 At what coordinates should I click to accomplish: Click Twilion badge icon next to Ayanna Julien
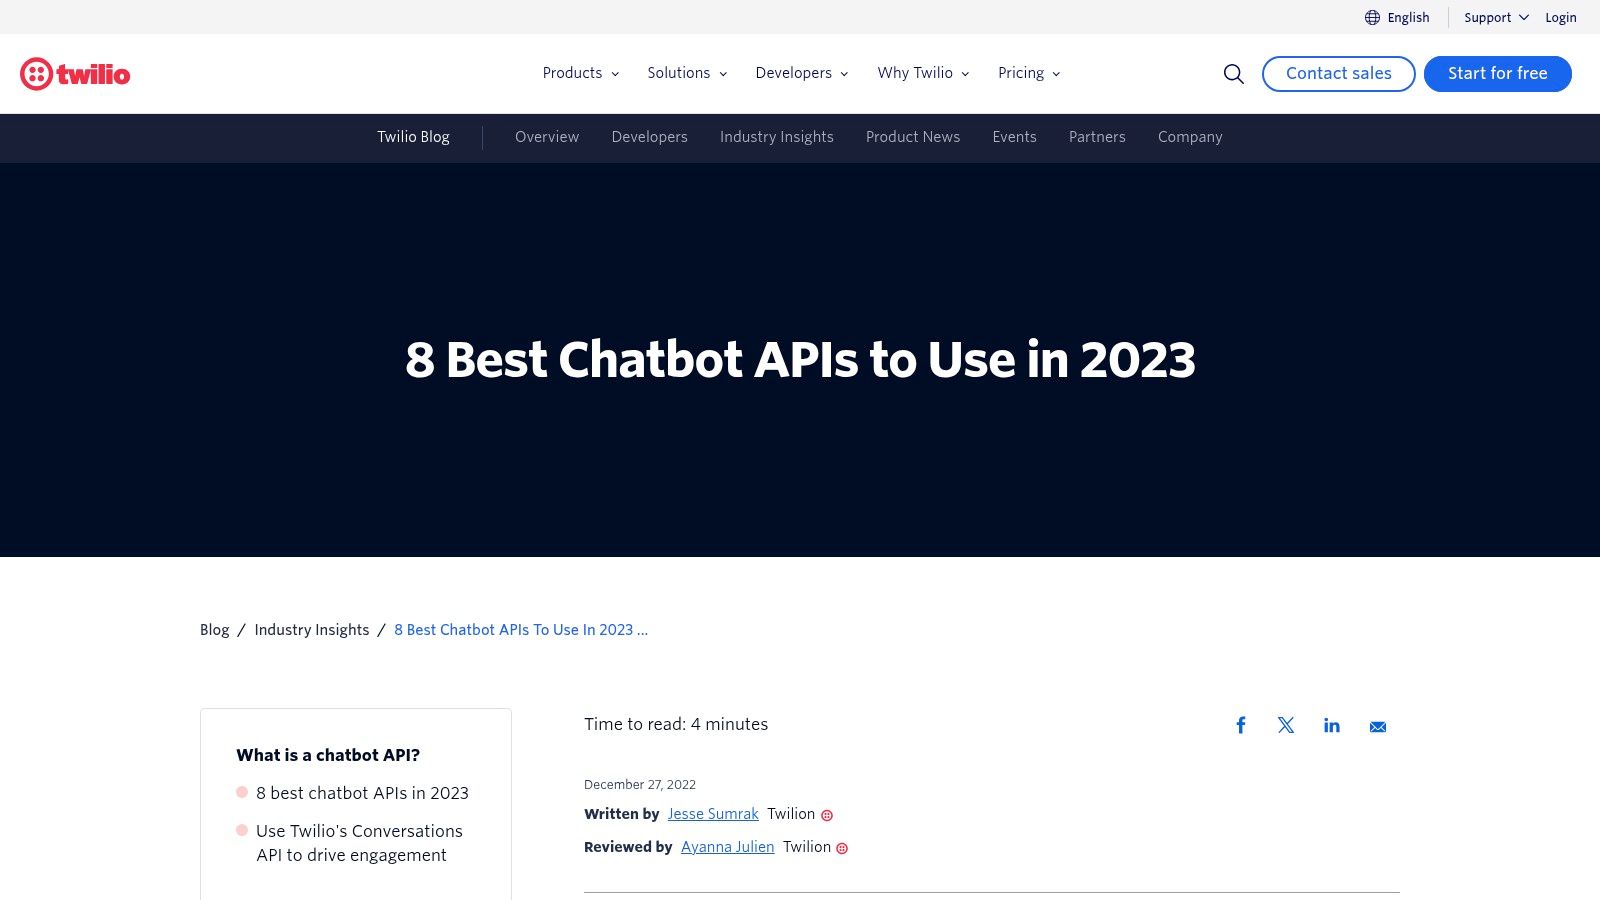click(842, 848)
